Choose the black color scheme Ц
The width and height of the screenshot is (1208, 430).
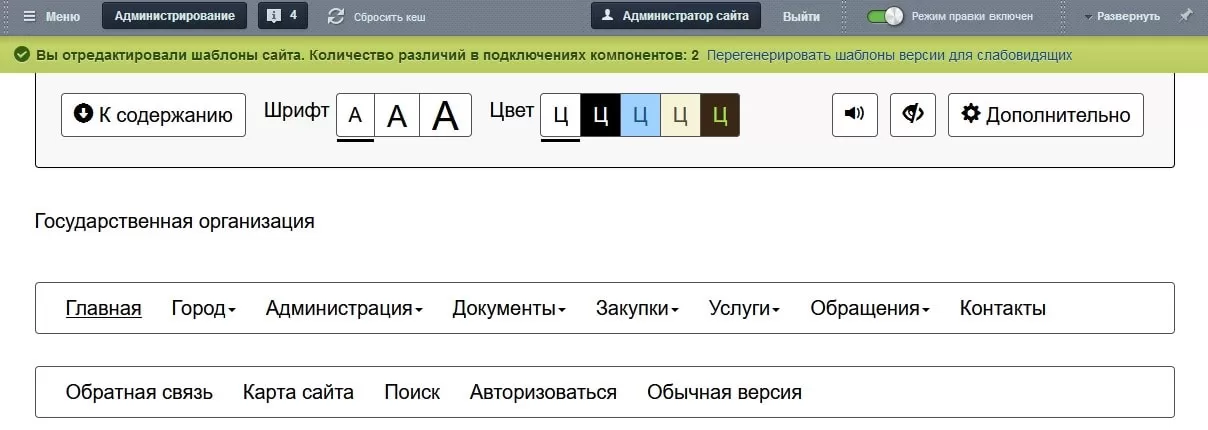(x=600, y=115)
